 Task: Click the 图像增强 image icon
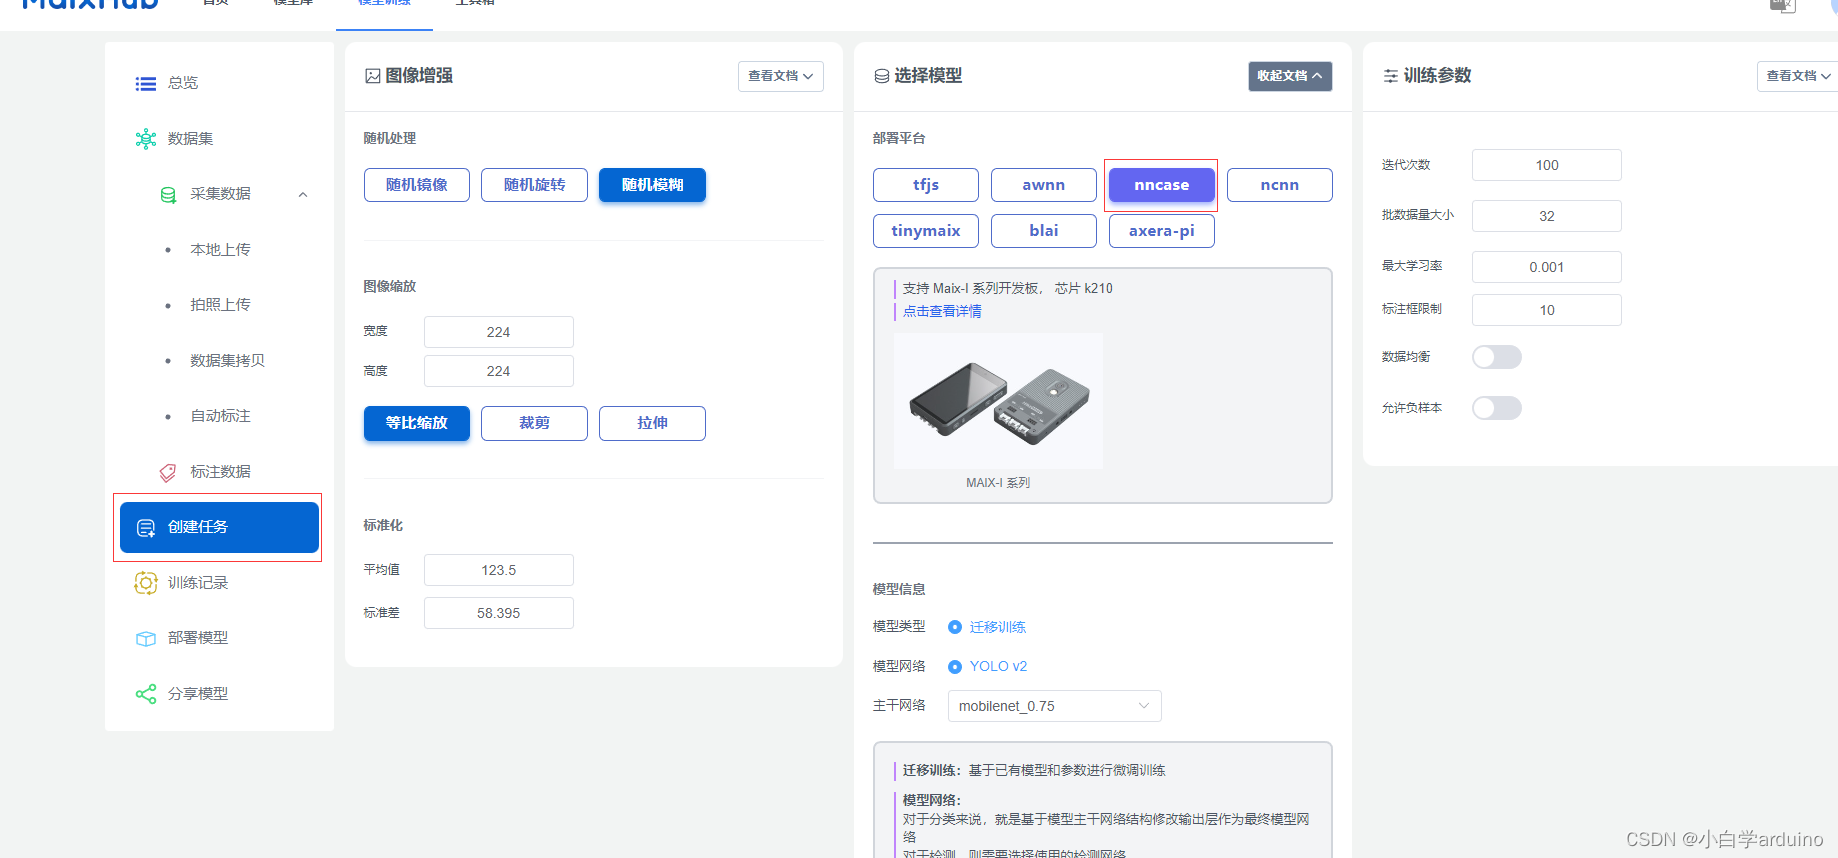coord(373,76)
